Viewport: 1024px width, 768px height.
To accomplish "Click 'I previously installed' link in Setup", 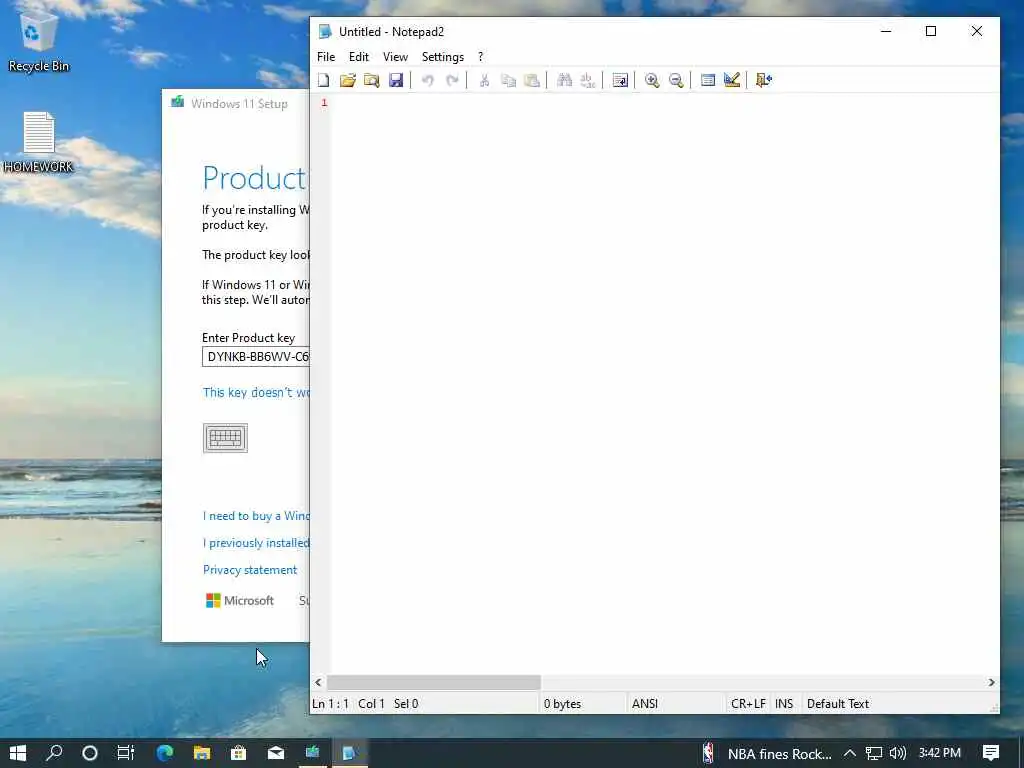I will pos(256,543).
